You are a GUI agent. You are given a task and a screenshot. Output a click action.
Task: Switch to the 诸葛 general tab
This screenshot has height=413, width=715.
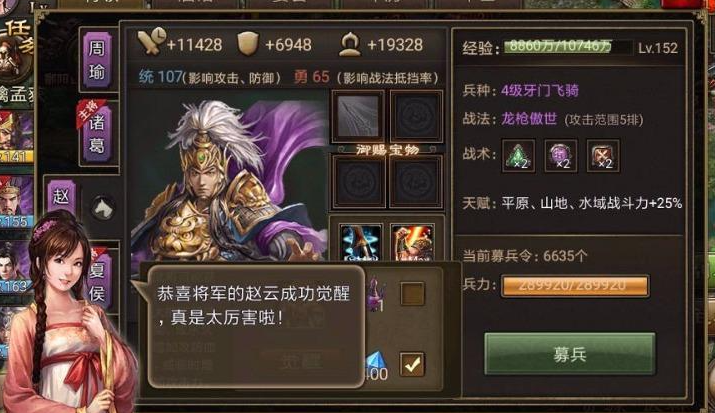tap(96, 133)
